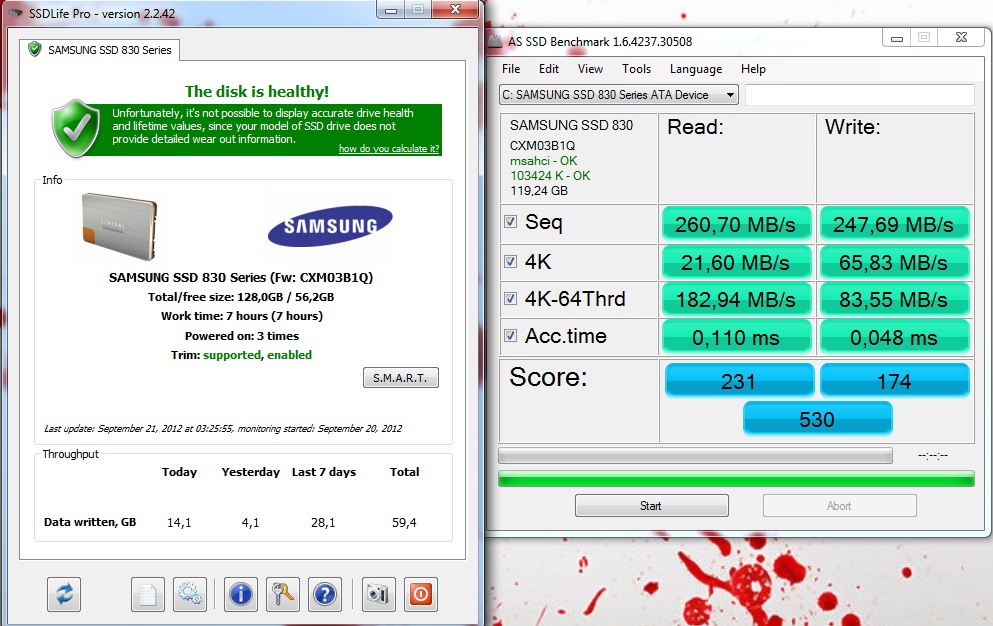
Task: Open the Tools menu in AS SSD
Action: 636,68
